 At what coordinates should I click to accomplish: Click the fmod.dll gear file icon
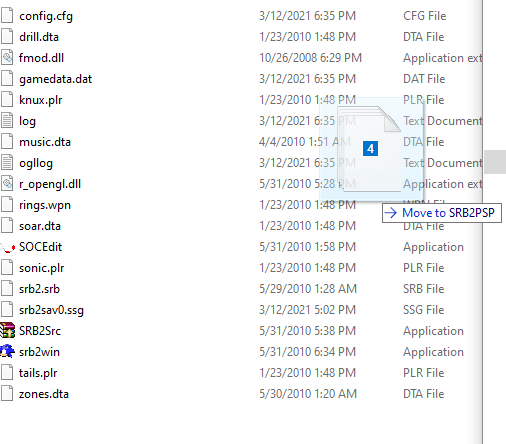[7, 58]
